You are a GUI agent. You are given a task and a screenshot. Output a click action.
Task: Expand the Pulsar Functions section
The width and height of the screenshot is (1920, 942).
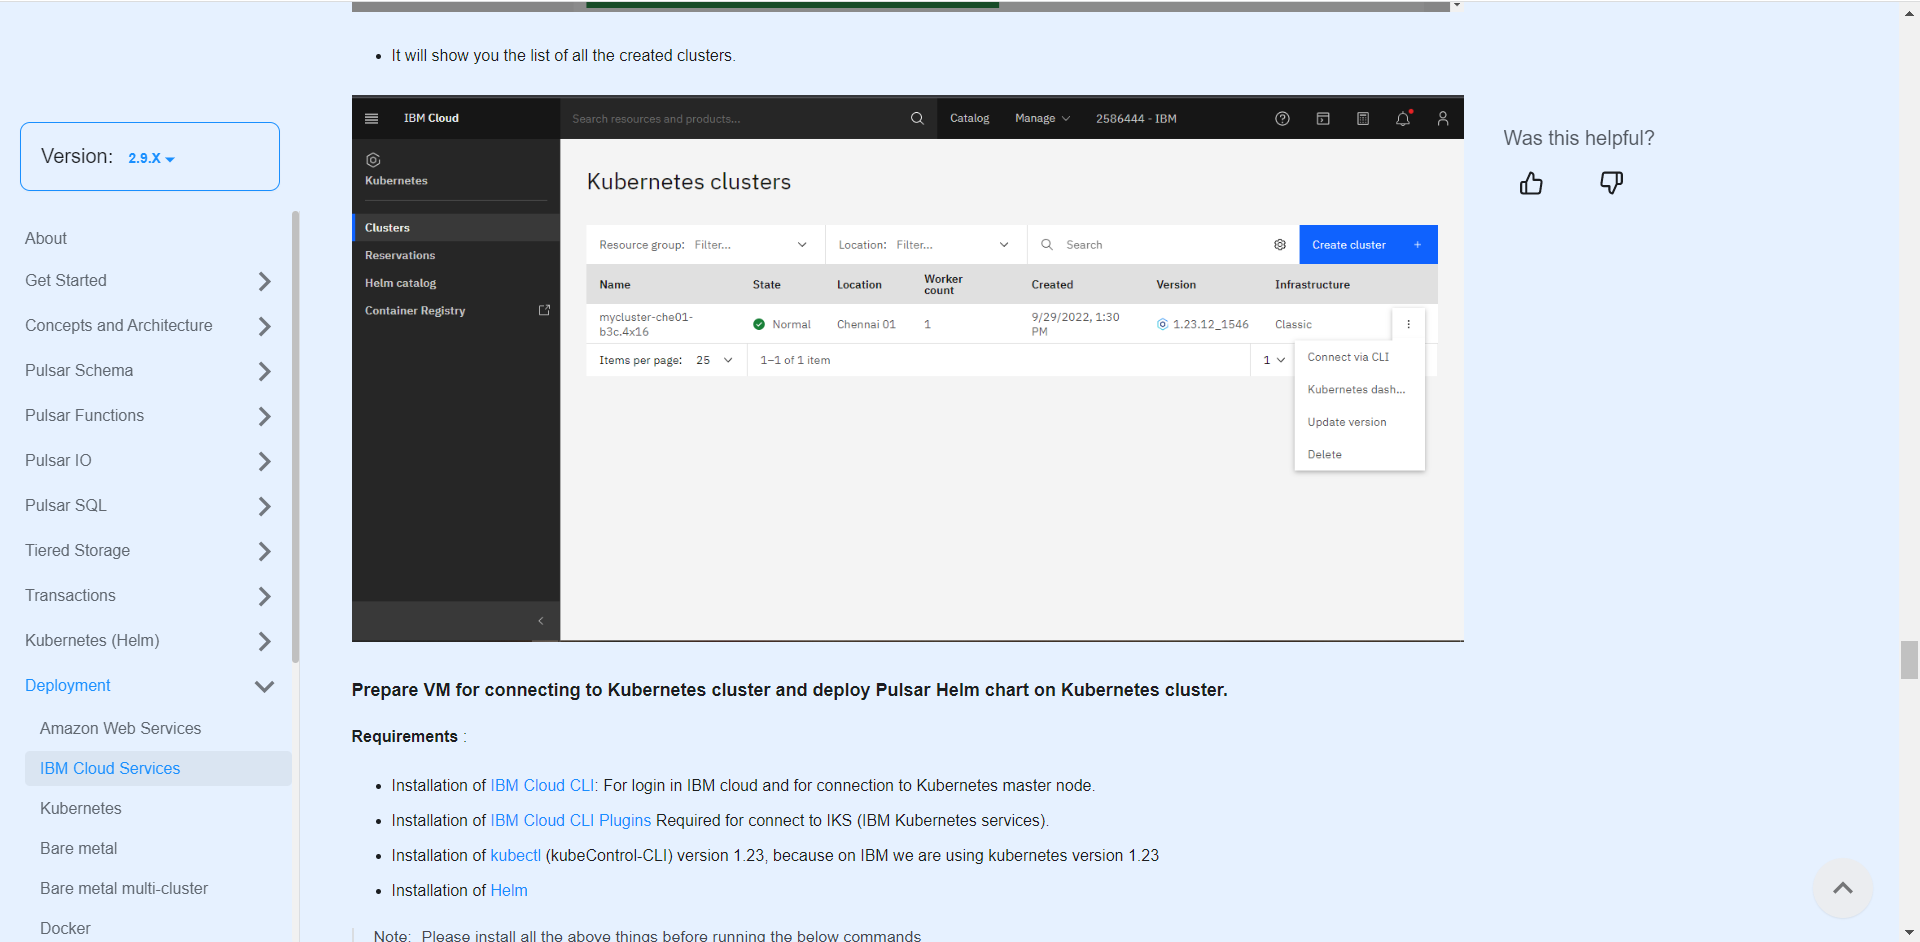(264, 416)
